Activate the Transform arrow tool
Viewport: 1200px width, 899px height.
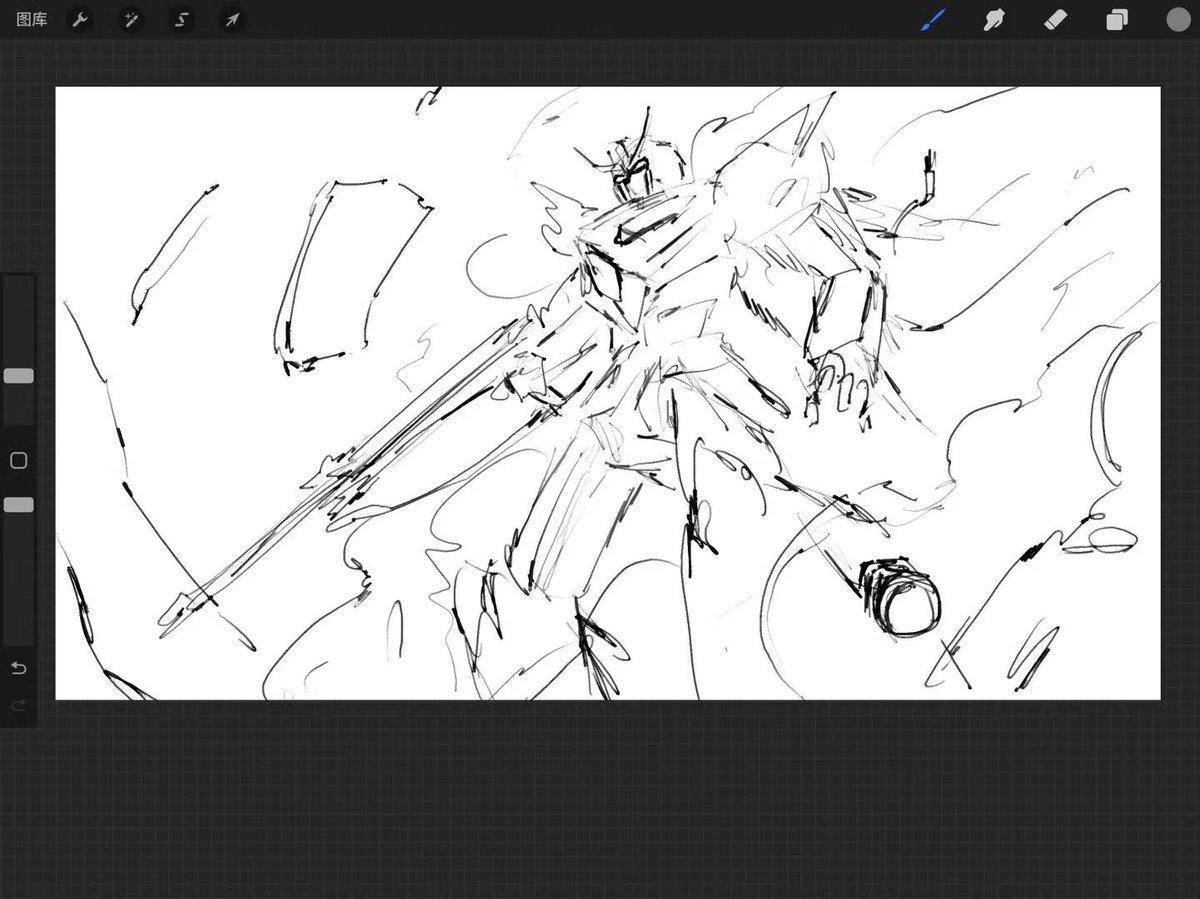coord(231,19)
